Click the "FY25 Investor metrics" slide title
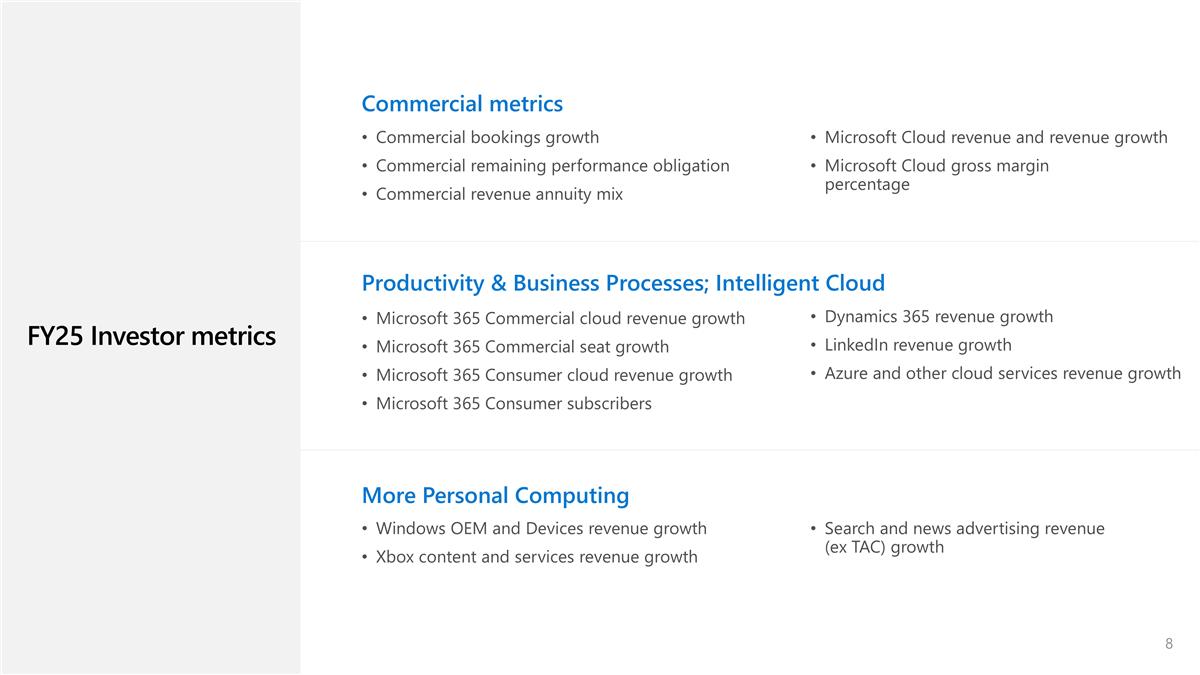 151,336
